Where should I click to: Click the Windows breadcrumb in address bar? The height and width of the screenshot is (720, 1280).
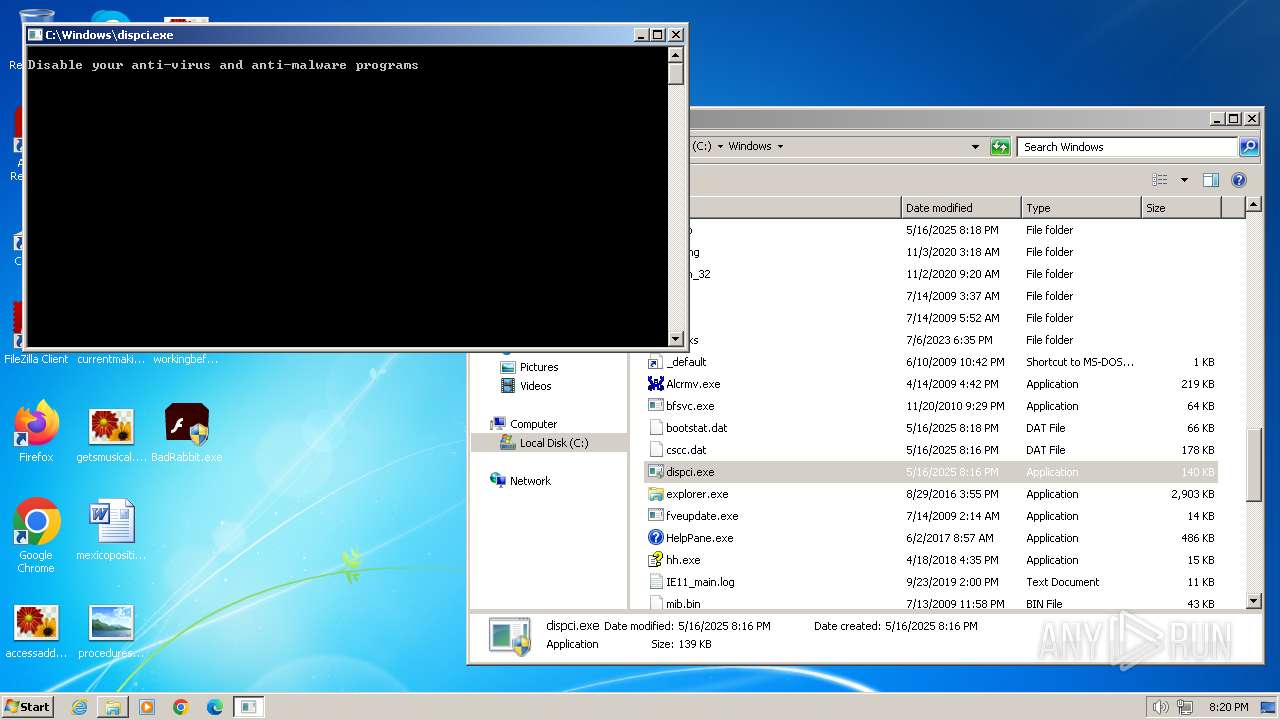click(x=749, y=147)
